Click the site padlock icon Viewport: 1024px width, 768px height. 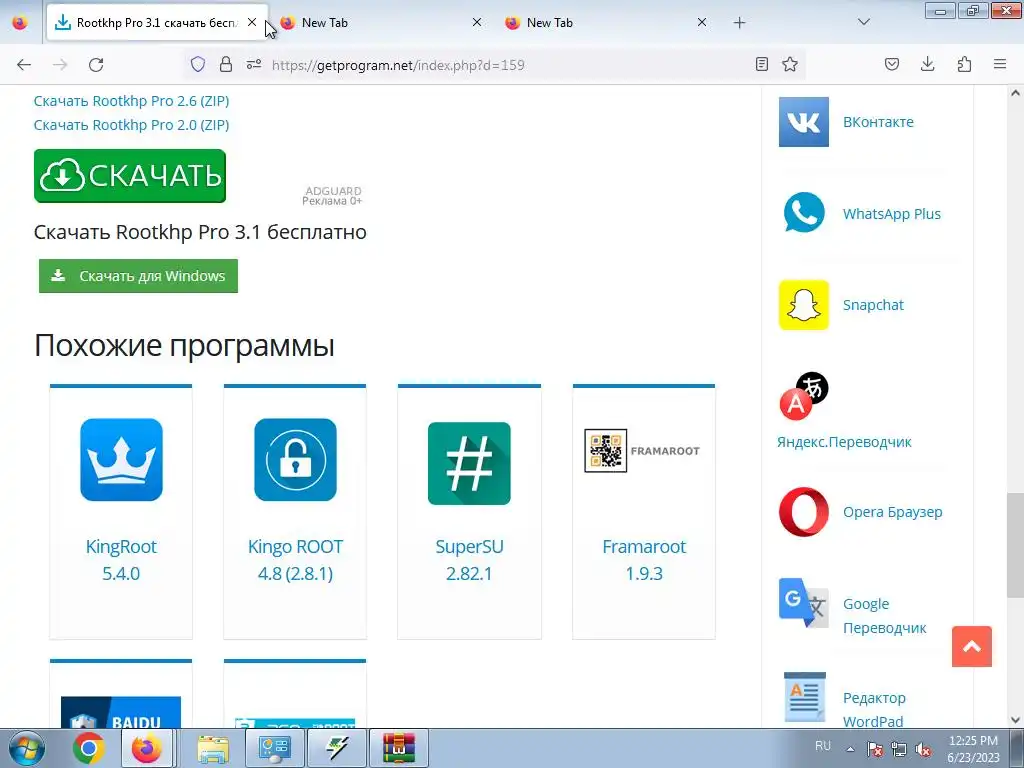click(226, 64)
